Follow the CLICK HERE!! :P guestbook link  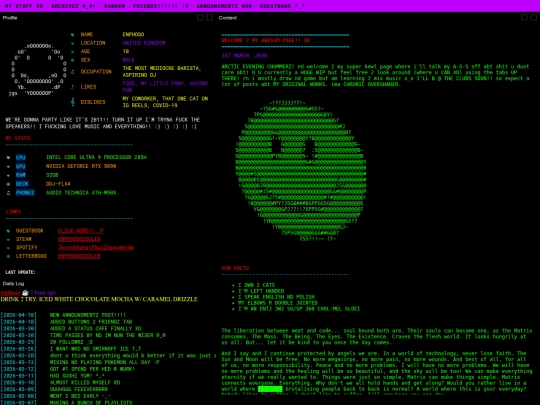(81, 231)
